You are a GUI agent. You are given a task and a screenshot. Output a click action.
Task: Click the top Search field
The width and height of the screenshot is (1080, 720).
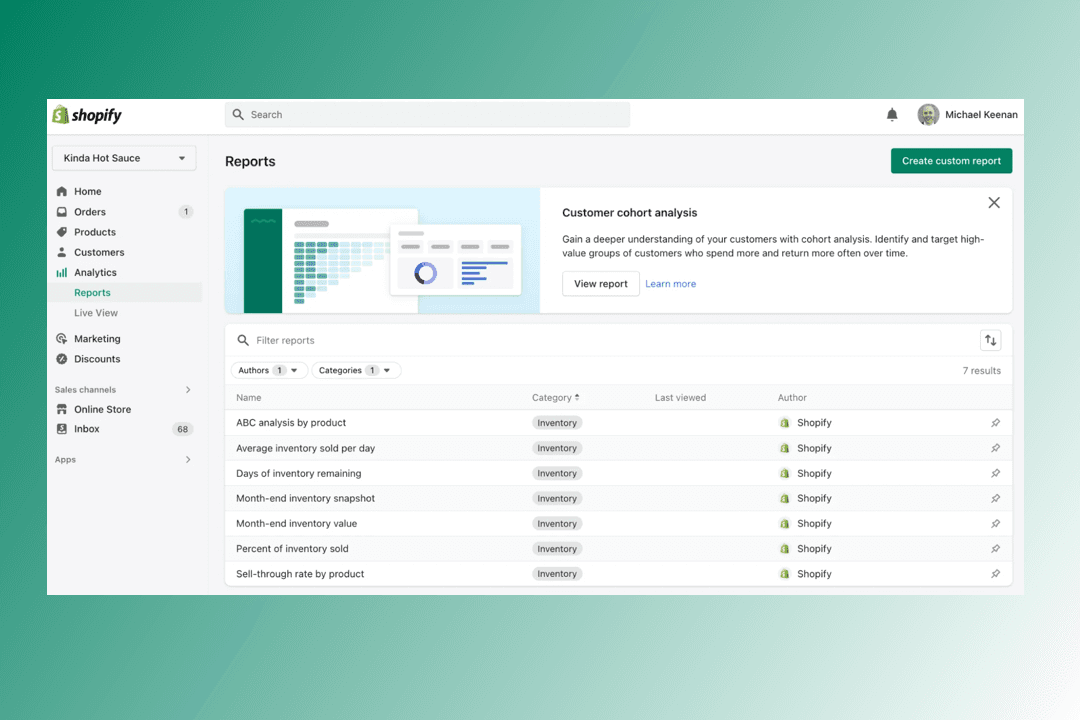pyautogui.click(x=427, y=114)
